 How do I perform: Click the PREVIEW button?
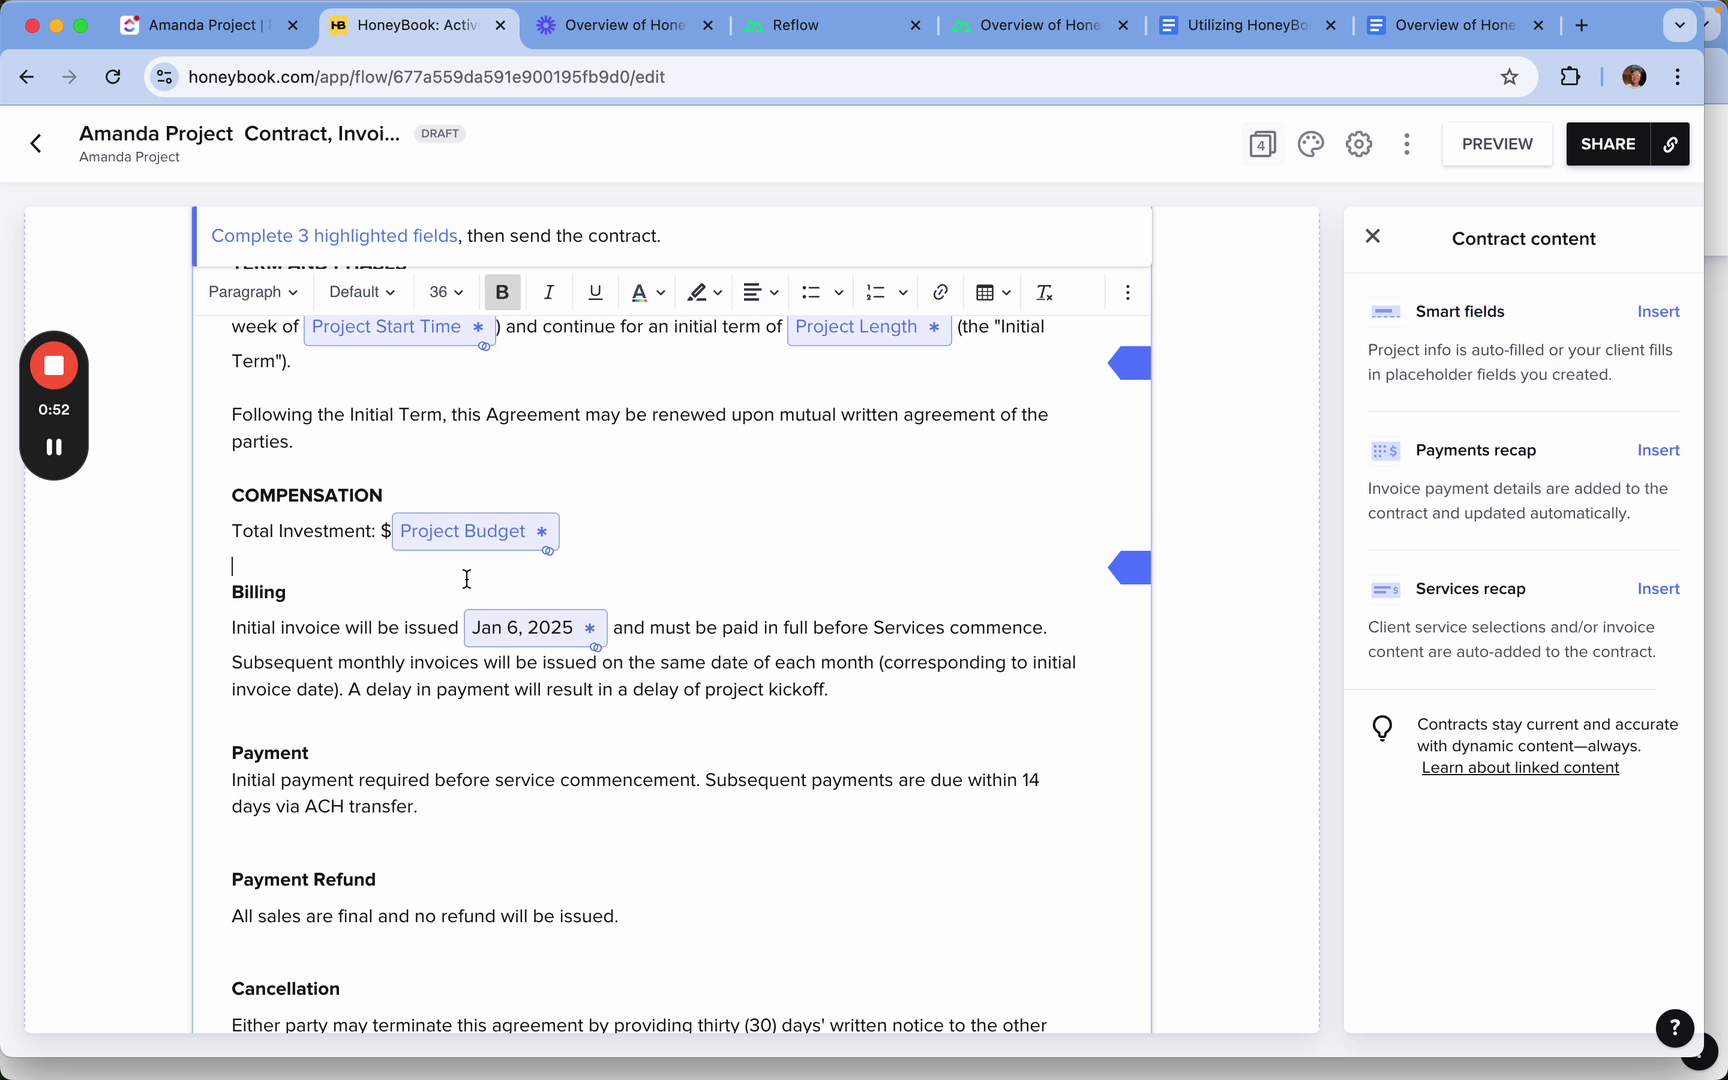point(1497,144)
